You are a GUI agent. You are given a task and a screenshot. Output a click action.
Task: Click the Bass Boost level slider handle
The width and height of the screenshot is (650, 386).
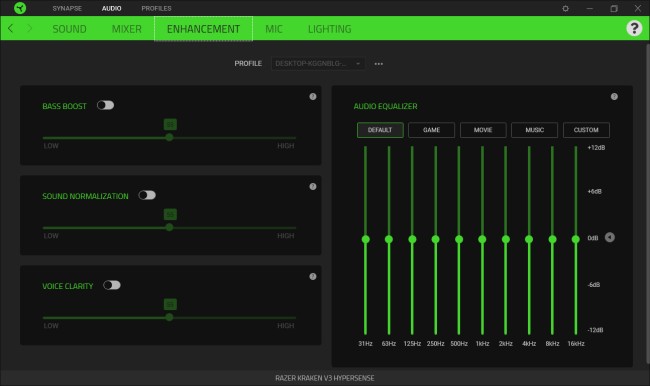click(169, 137)
